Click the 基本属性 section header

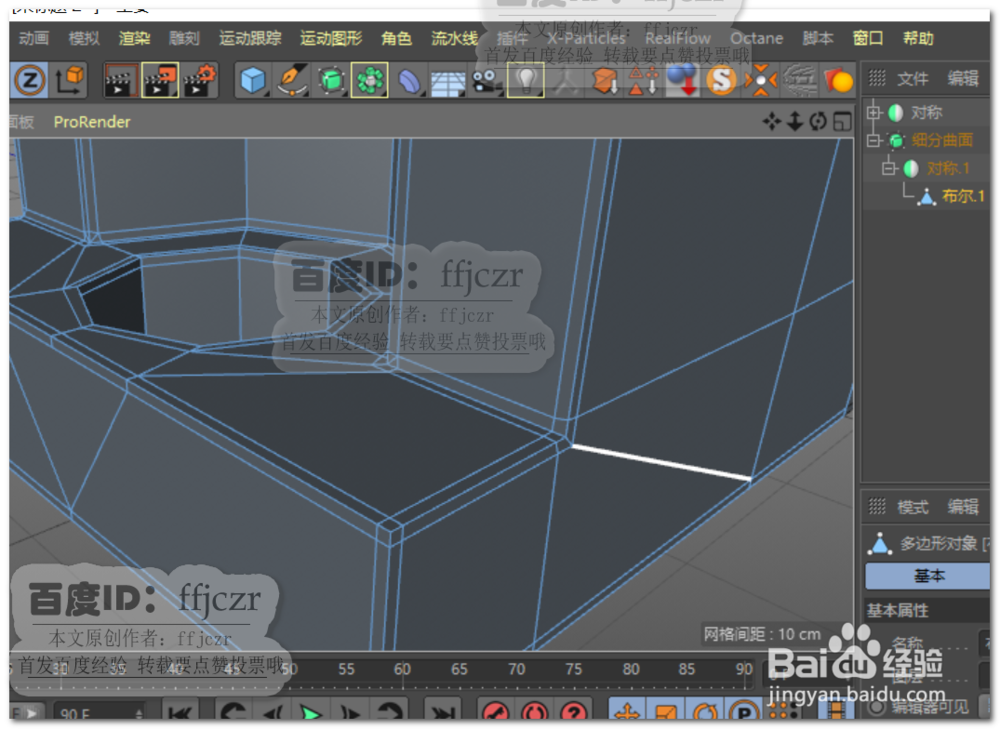[897, 610]
